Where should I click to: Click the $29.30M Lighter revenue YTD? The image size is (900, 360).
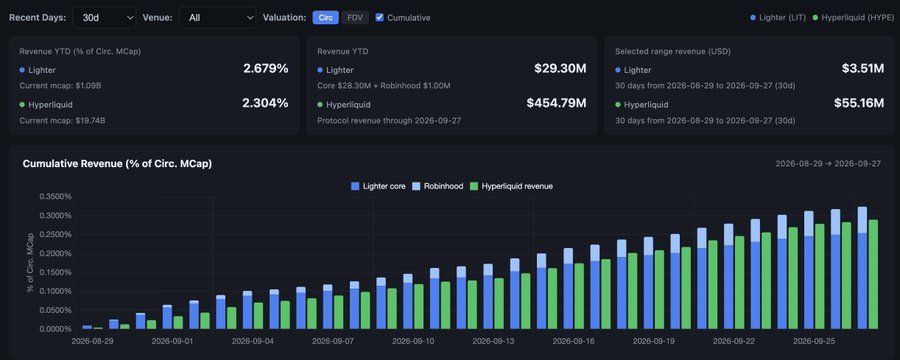pos(560,69)
